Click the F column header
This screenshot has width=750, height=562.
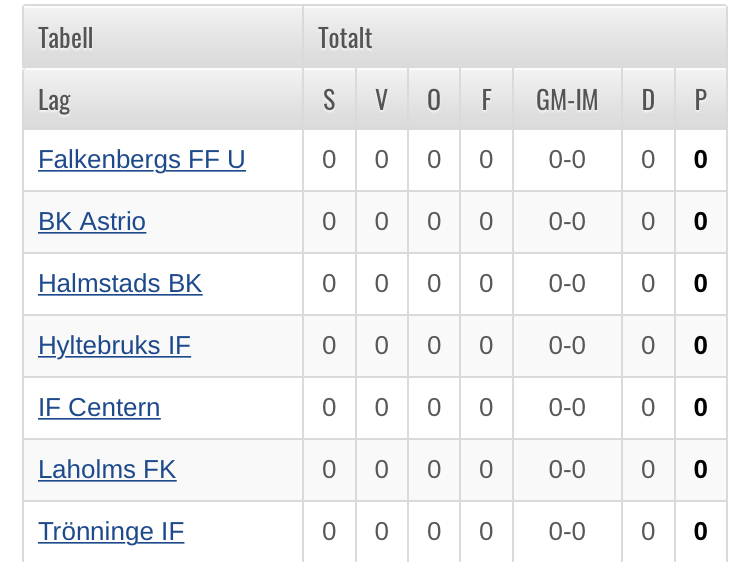(x=486, y=100)
